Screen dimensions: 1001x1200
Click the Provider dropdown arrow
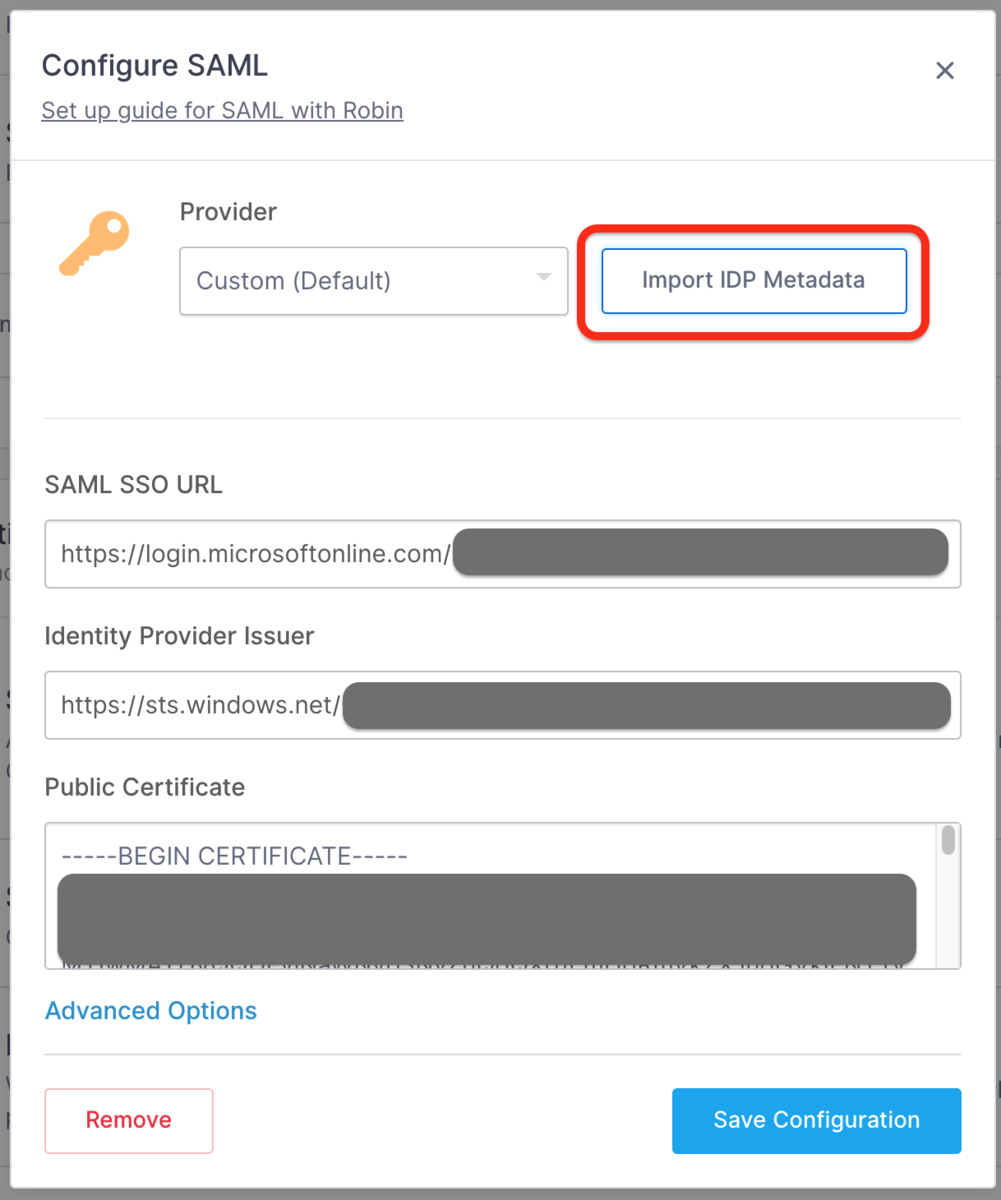(x=544, y=277)
